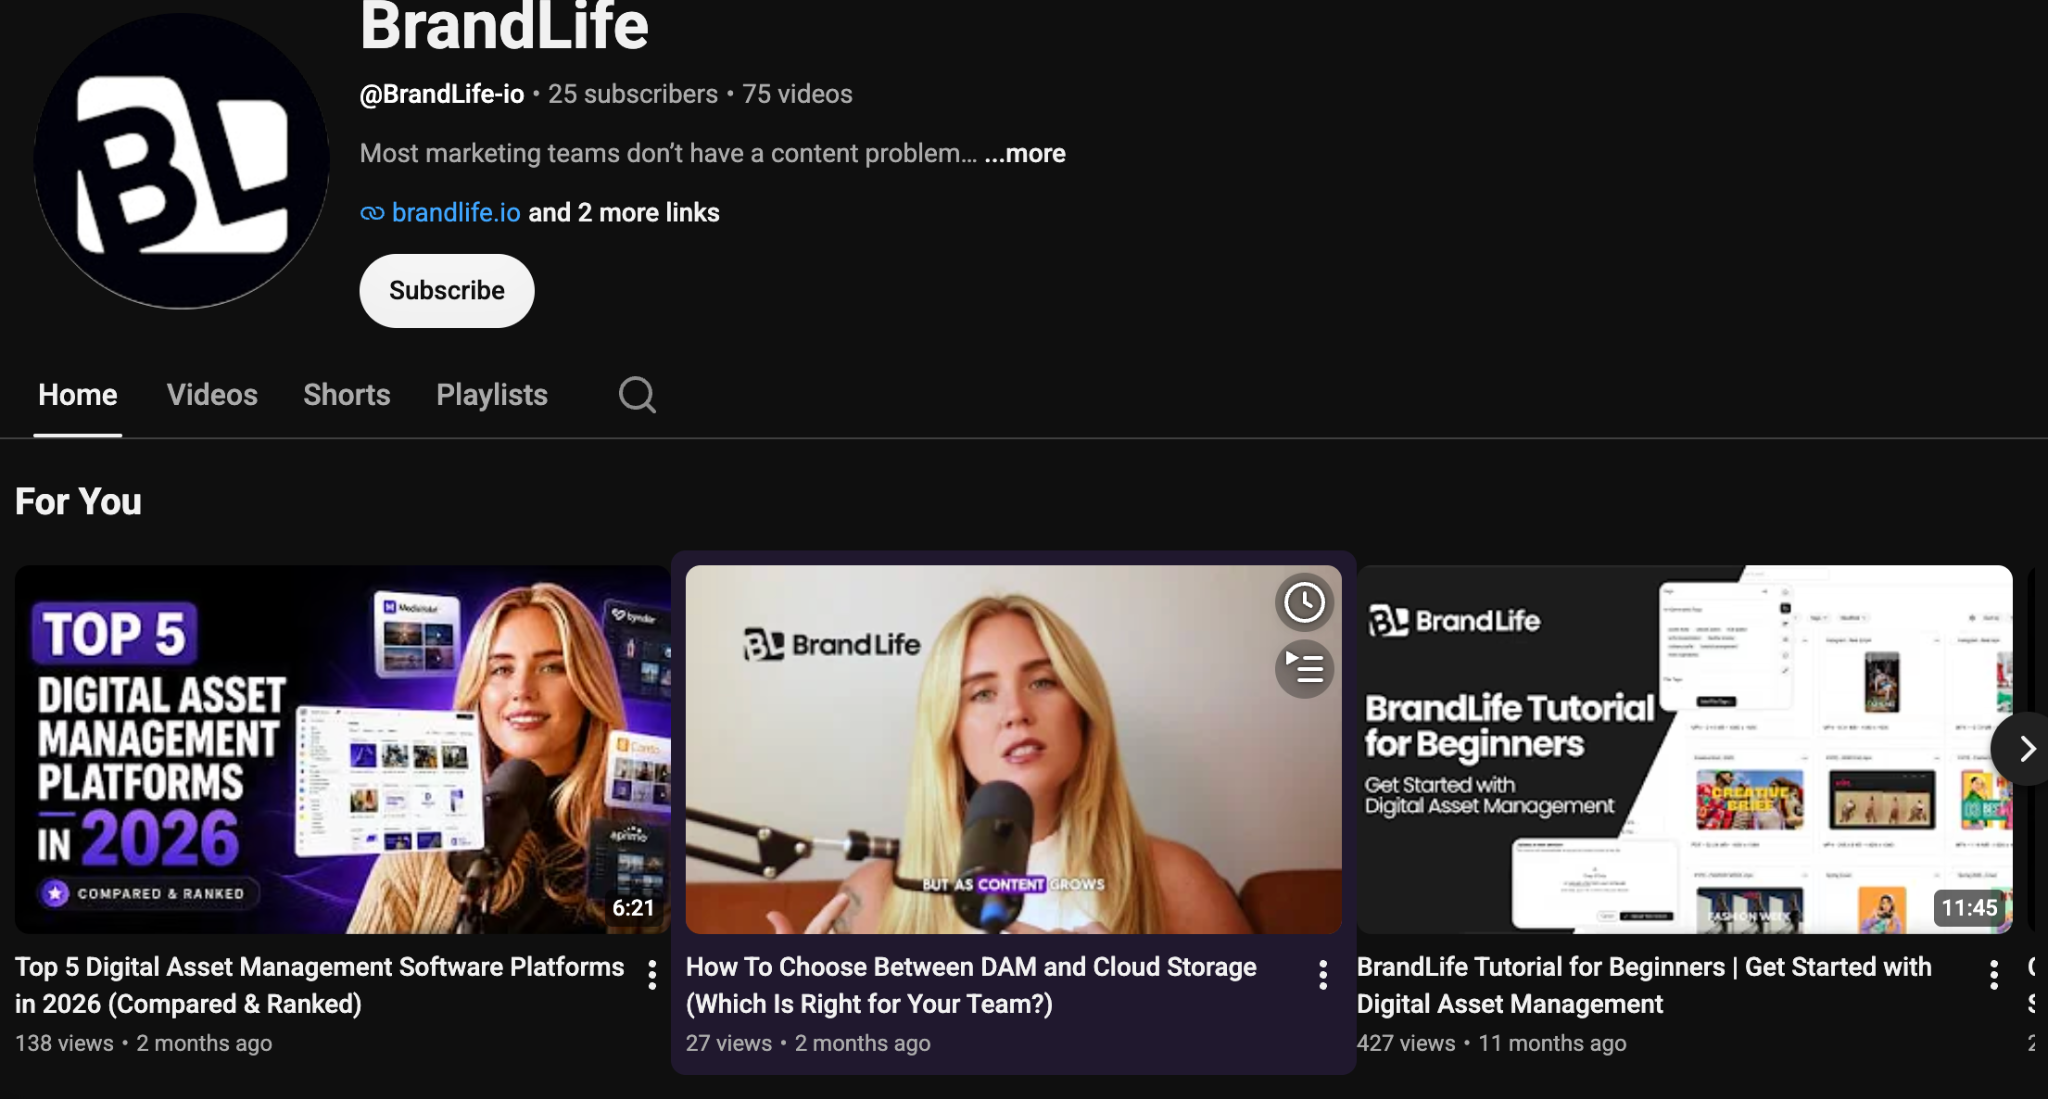Click the 11:45 duration badge
Viewport: 2048px width, 1099px height.
click(x=1969, y=908)
